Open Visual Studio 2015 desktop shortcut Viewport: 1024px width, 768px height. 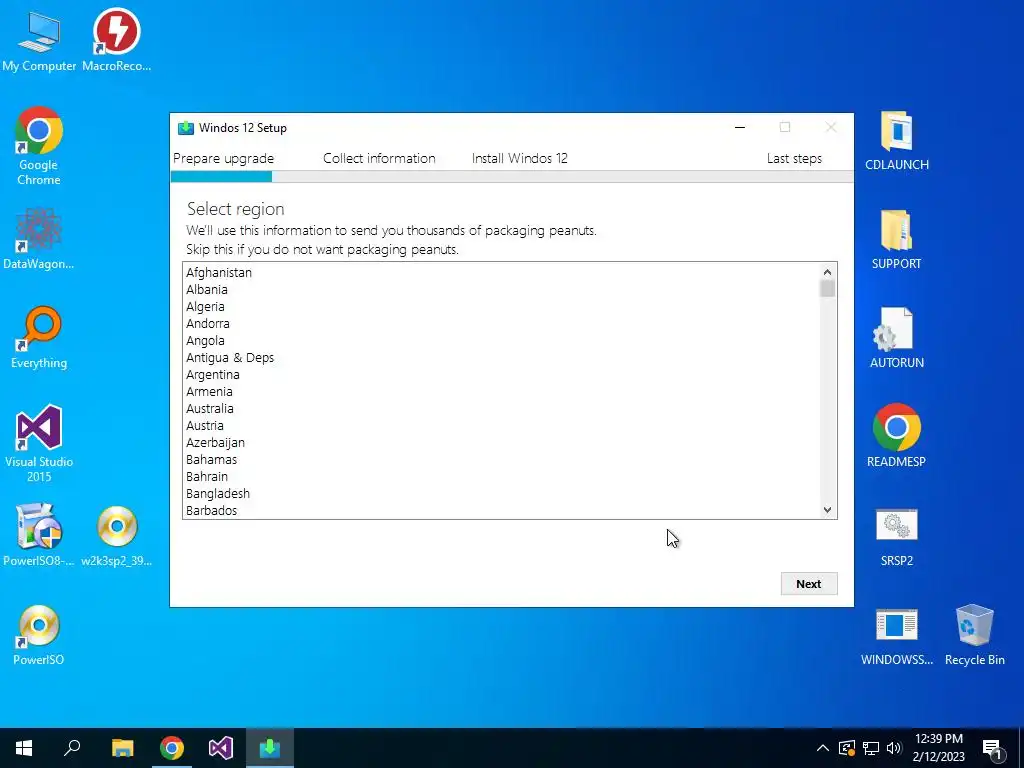(39, 444)
